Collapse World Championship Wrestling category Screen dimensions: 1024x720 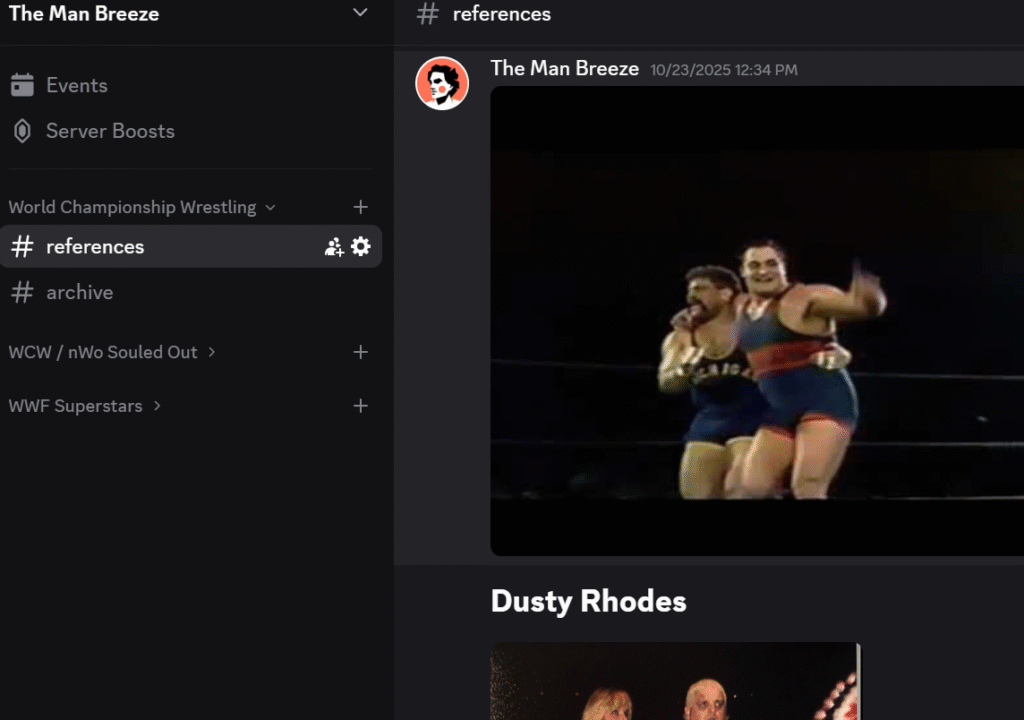coord(140,207)
